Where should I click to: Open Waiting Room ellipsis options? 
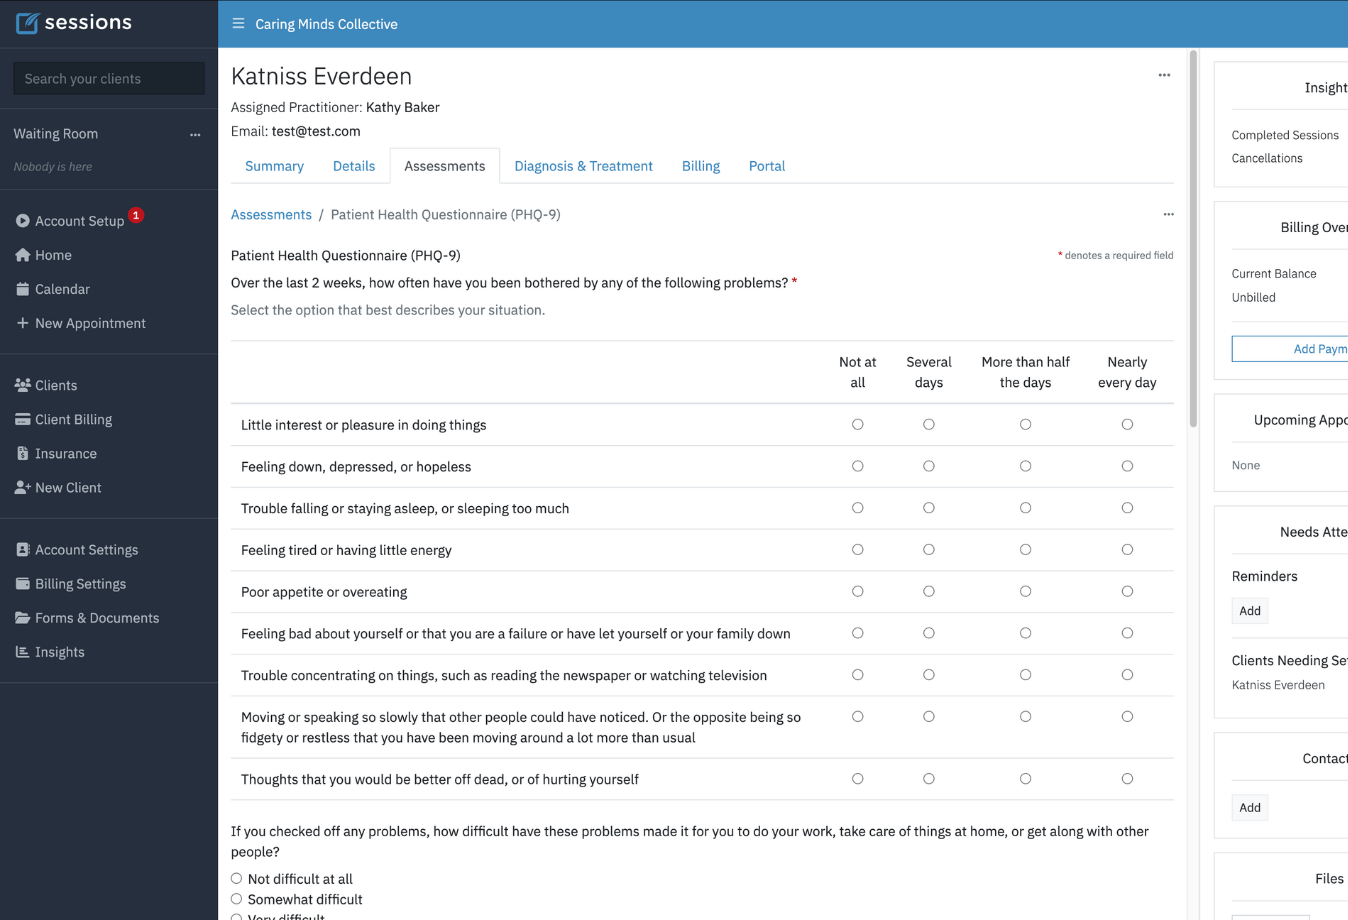195,134
